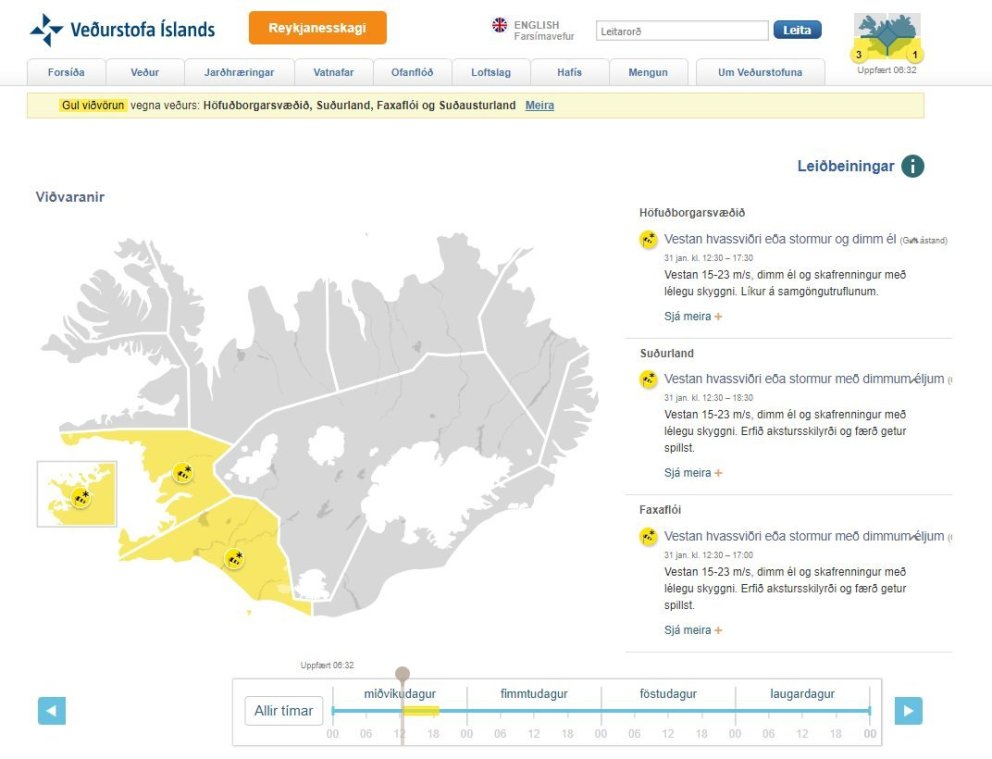Click the Höfuðborgarsvæðið yellow alert icon in list
The height and width of the screenshot is (759, 992).
click(x=649, y=239)
